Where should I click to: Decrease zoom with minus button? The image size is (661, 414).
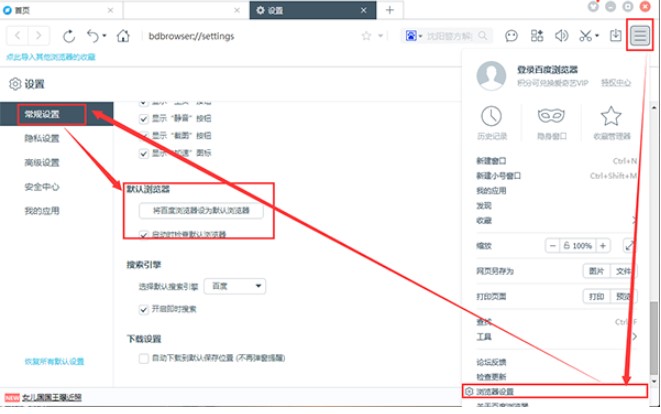[x=553, y=246]
